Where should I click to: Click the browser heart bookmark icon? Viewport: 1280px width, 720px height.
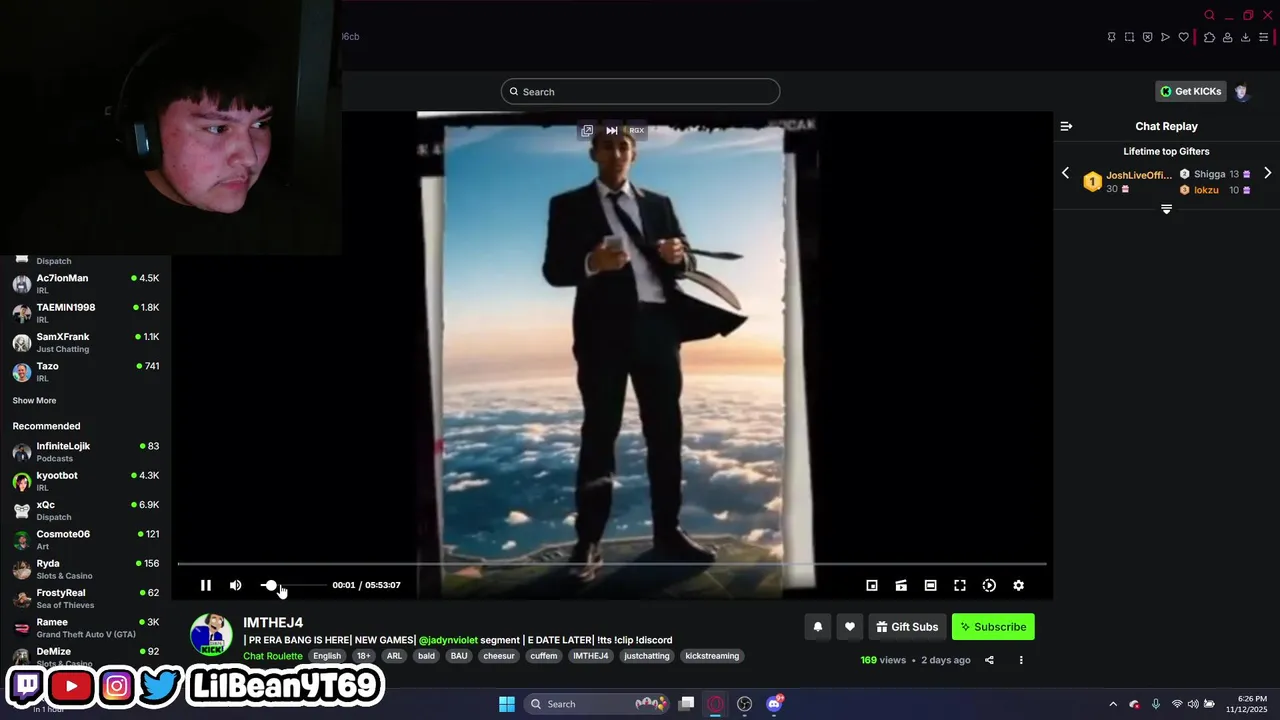pyautogui.click(x=1183, y=37)
